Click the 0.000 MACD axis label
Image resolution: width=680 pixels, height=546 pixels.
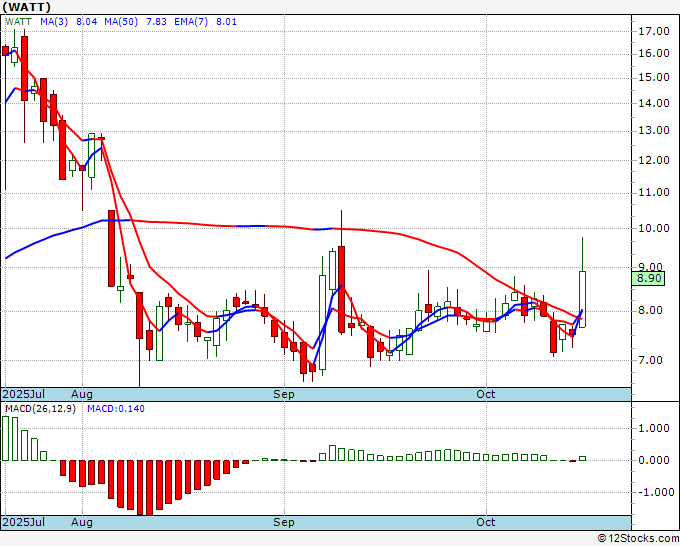pyautogui.click(x=653, y=461)
